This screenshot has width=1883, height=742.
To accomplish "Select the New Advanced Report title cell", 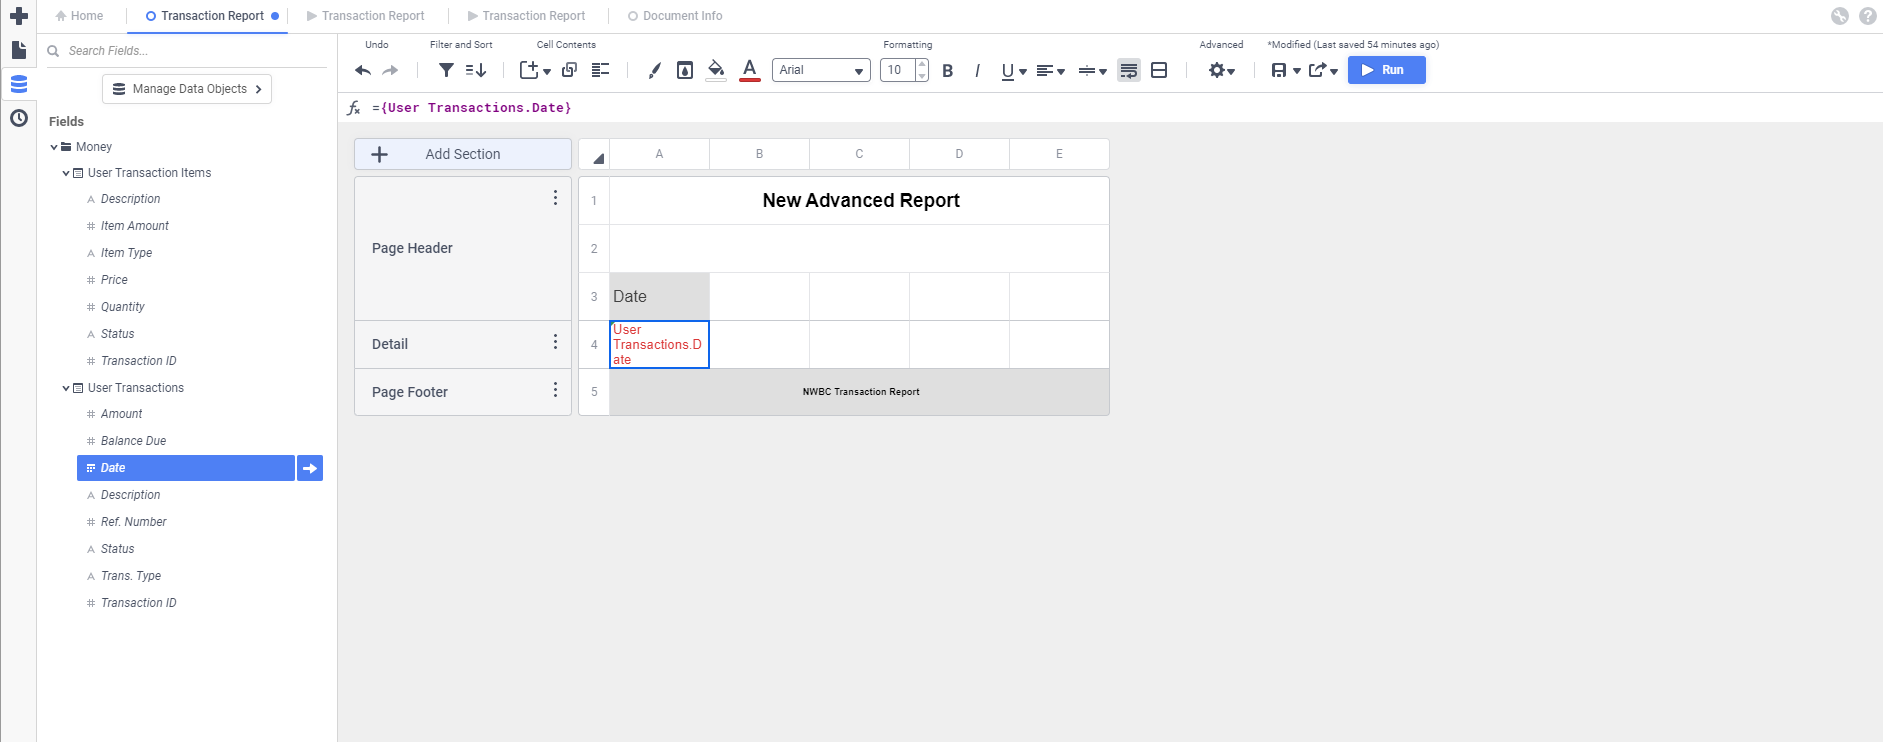I will coord(859,201).
